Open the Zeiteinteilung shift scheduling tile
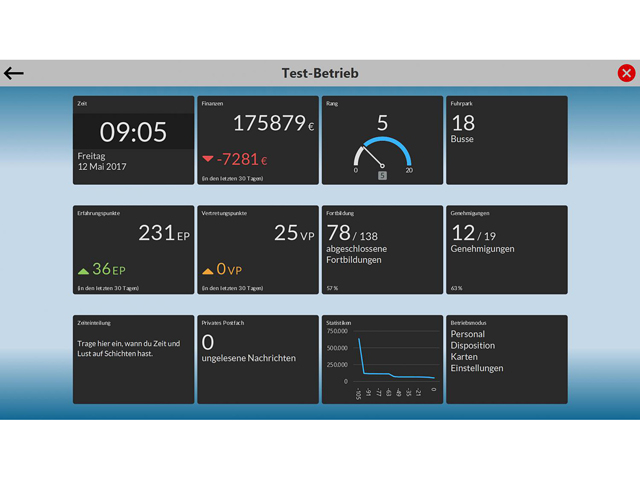This screenshot has height=480, width=640. pos(133,360)
